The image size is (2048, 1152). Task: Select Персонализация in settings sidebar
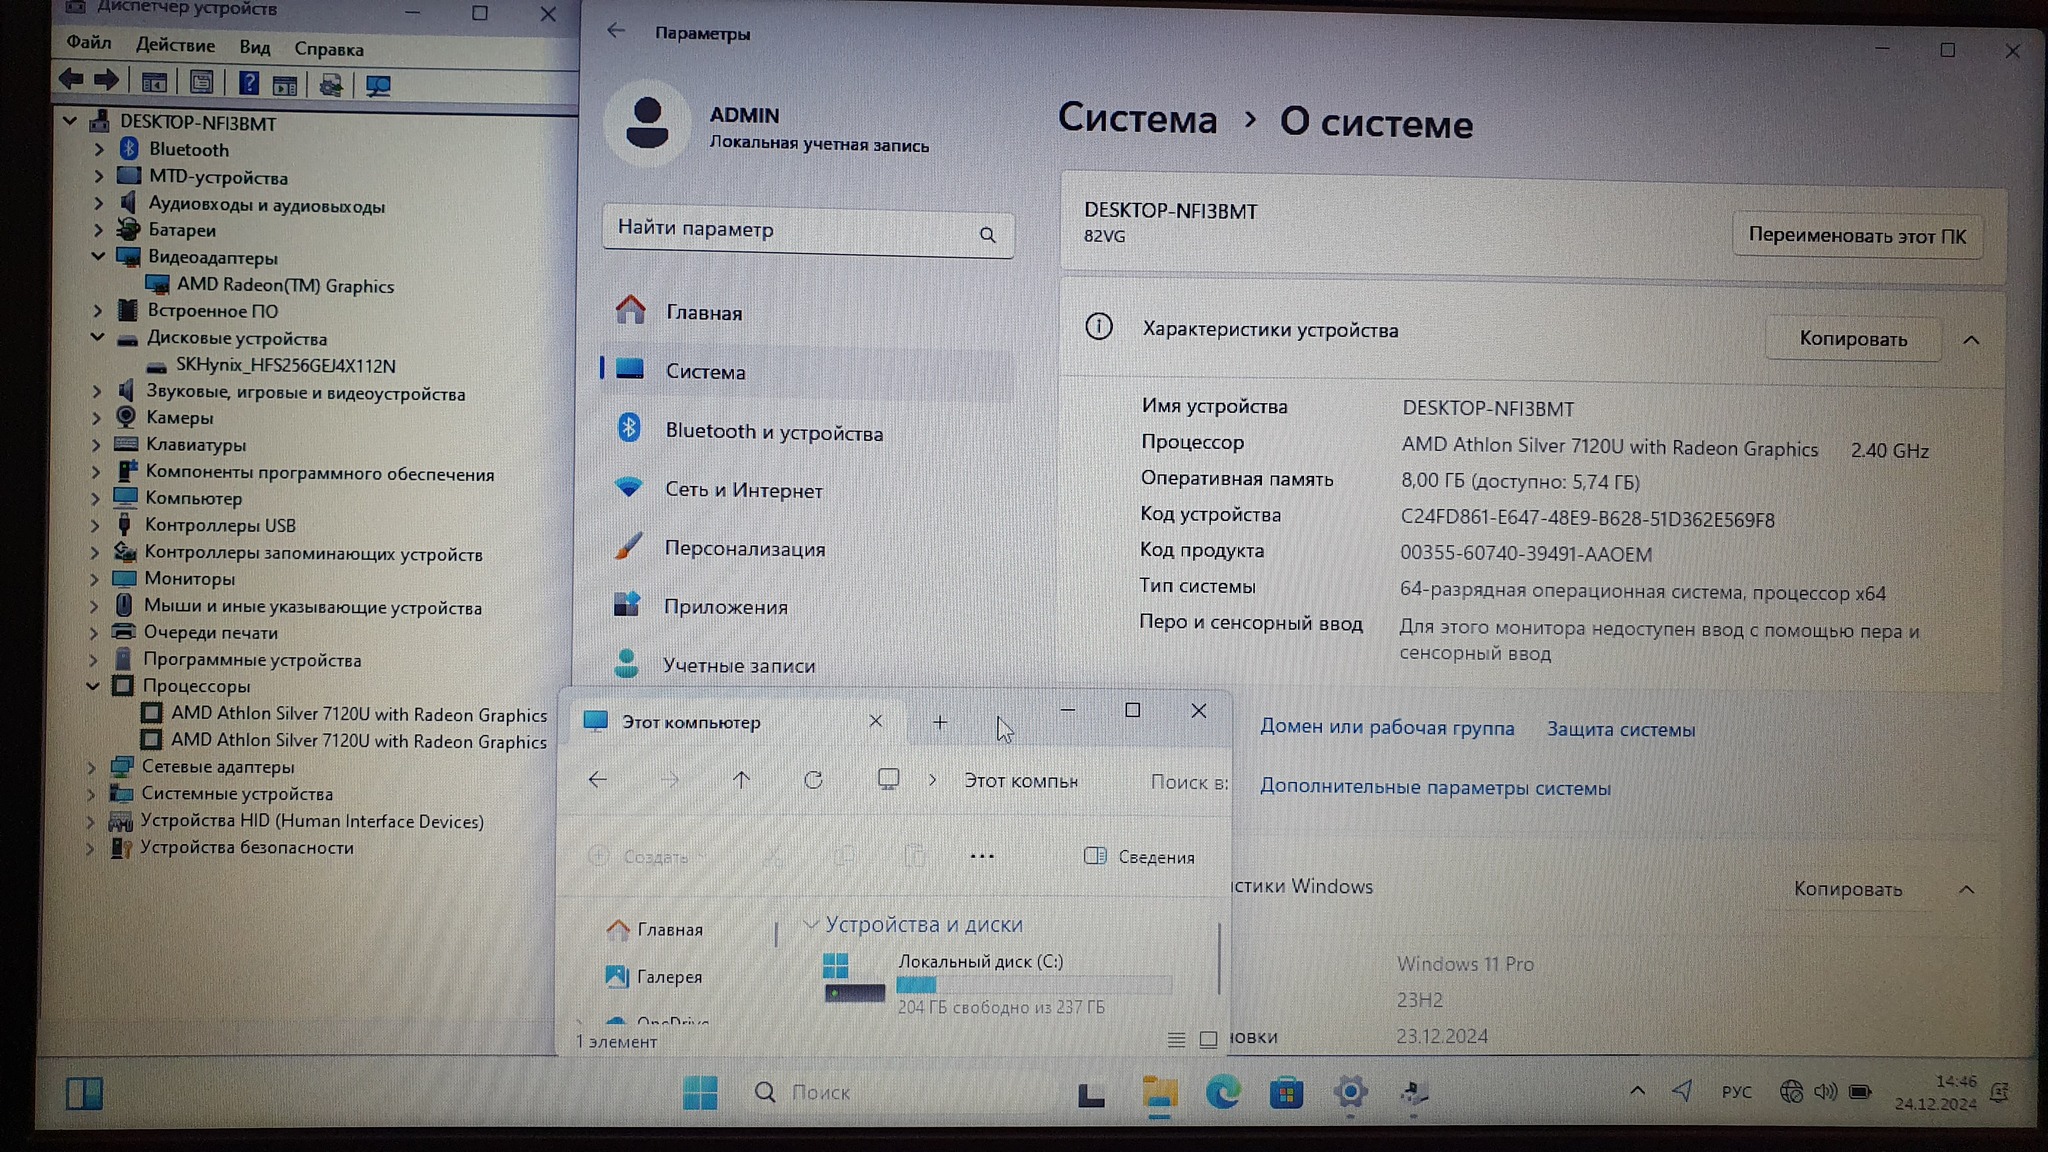(x=744, y=549)
